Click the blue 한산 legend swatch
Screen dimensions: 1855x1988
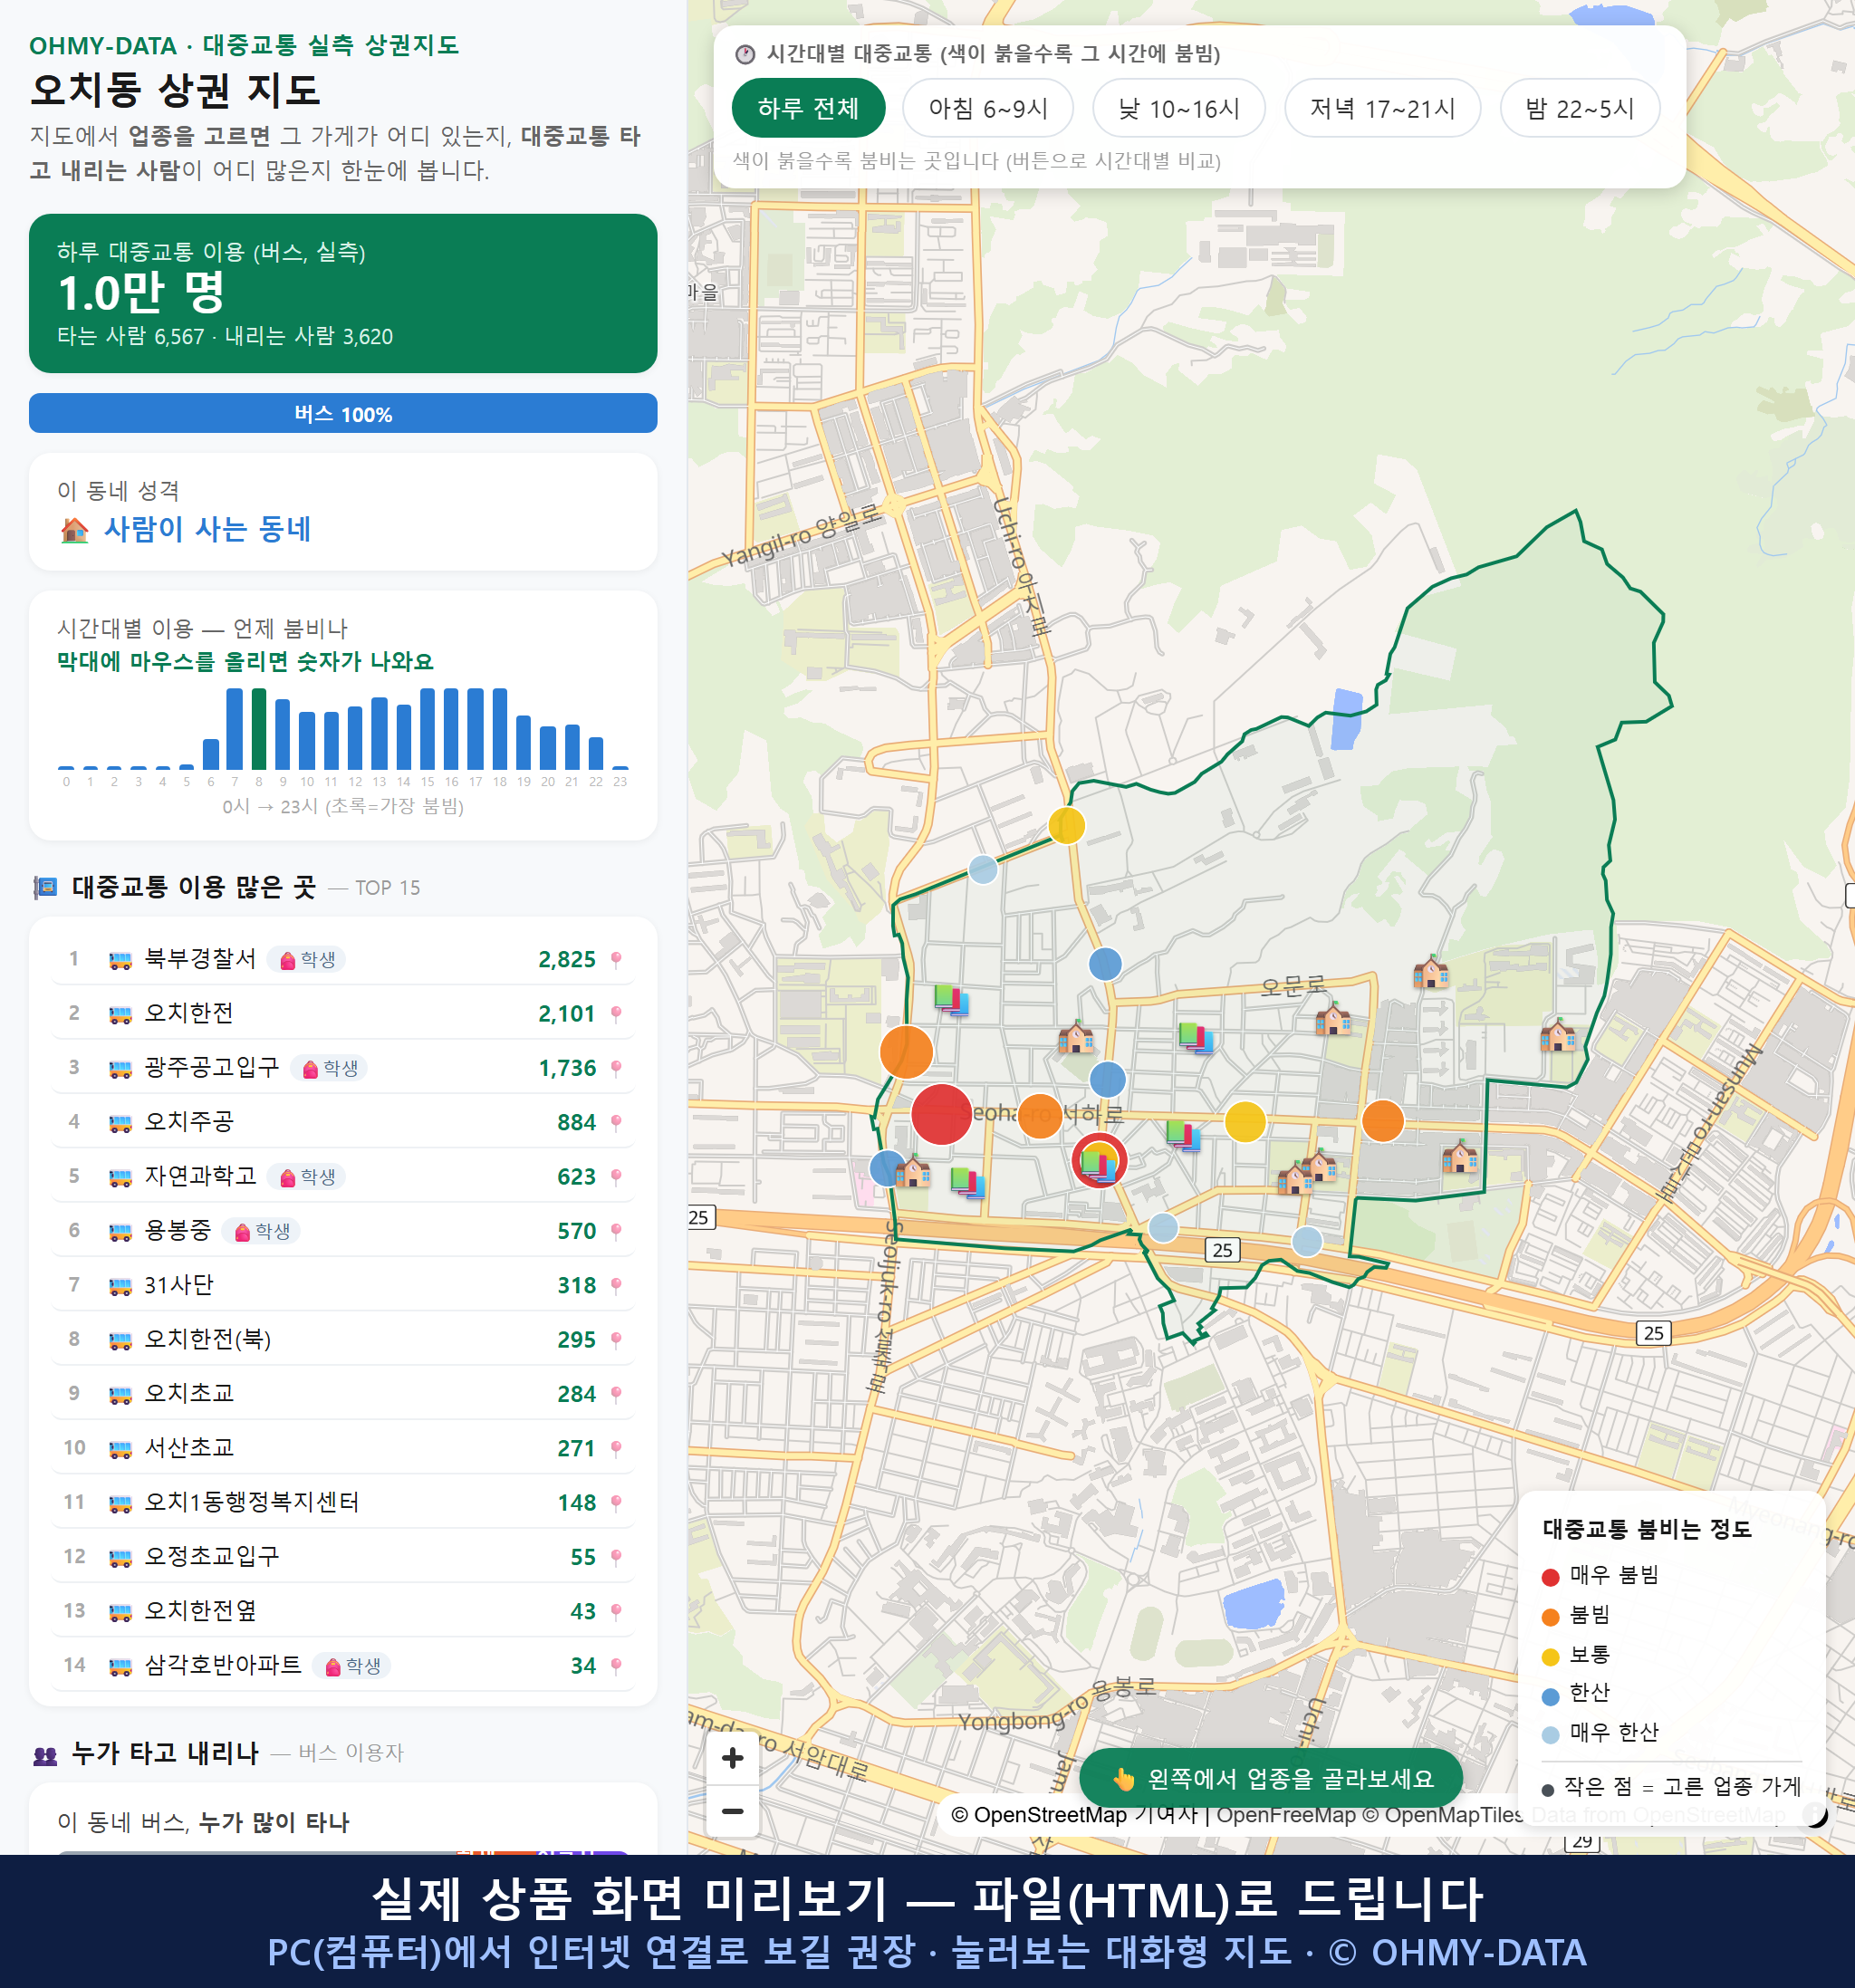point(1551,1696)
